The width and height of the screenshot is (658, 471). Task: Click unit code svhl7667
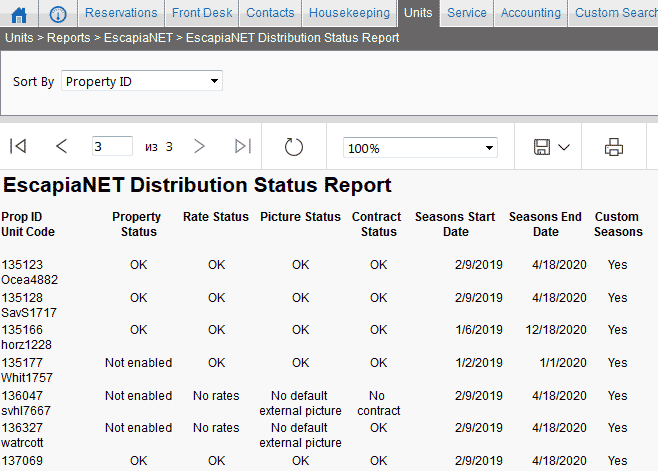26,411
